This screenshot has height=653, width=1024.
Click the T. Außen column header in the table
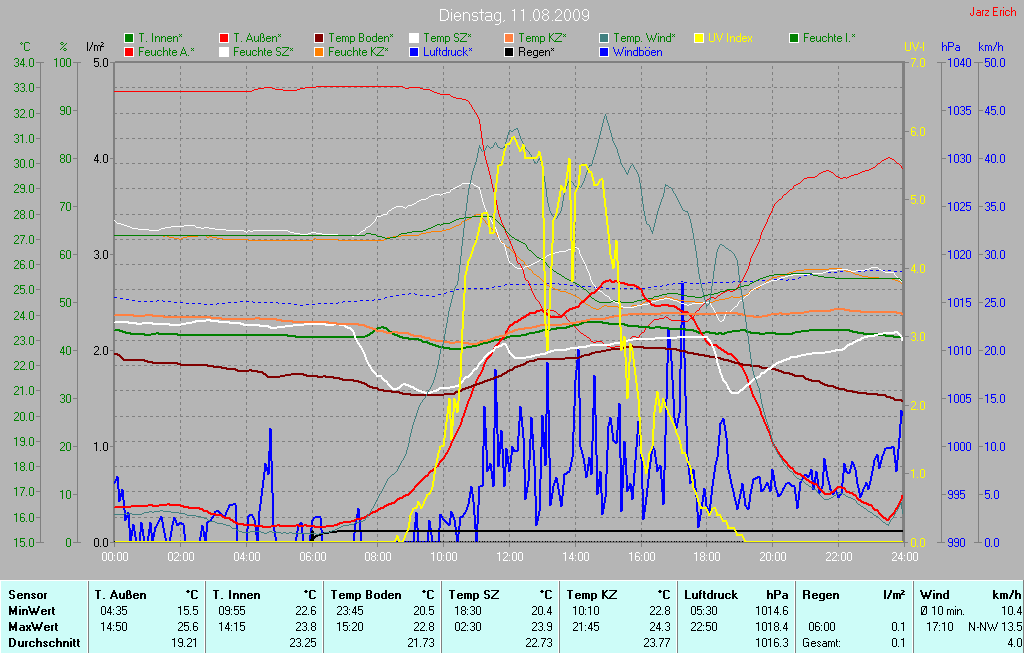[x=121, y=595]
